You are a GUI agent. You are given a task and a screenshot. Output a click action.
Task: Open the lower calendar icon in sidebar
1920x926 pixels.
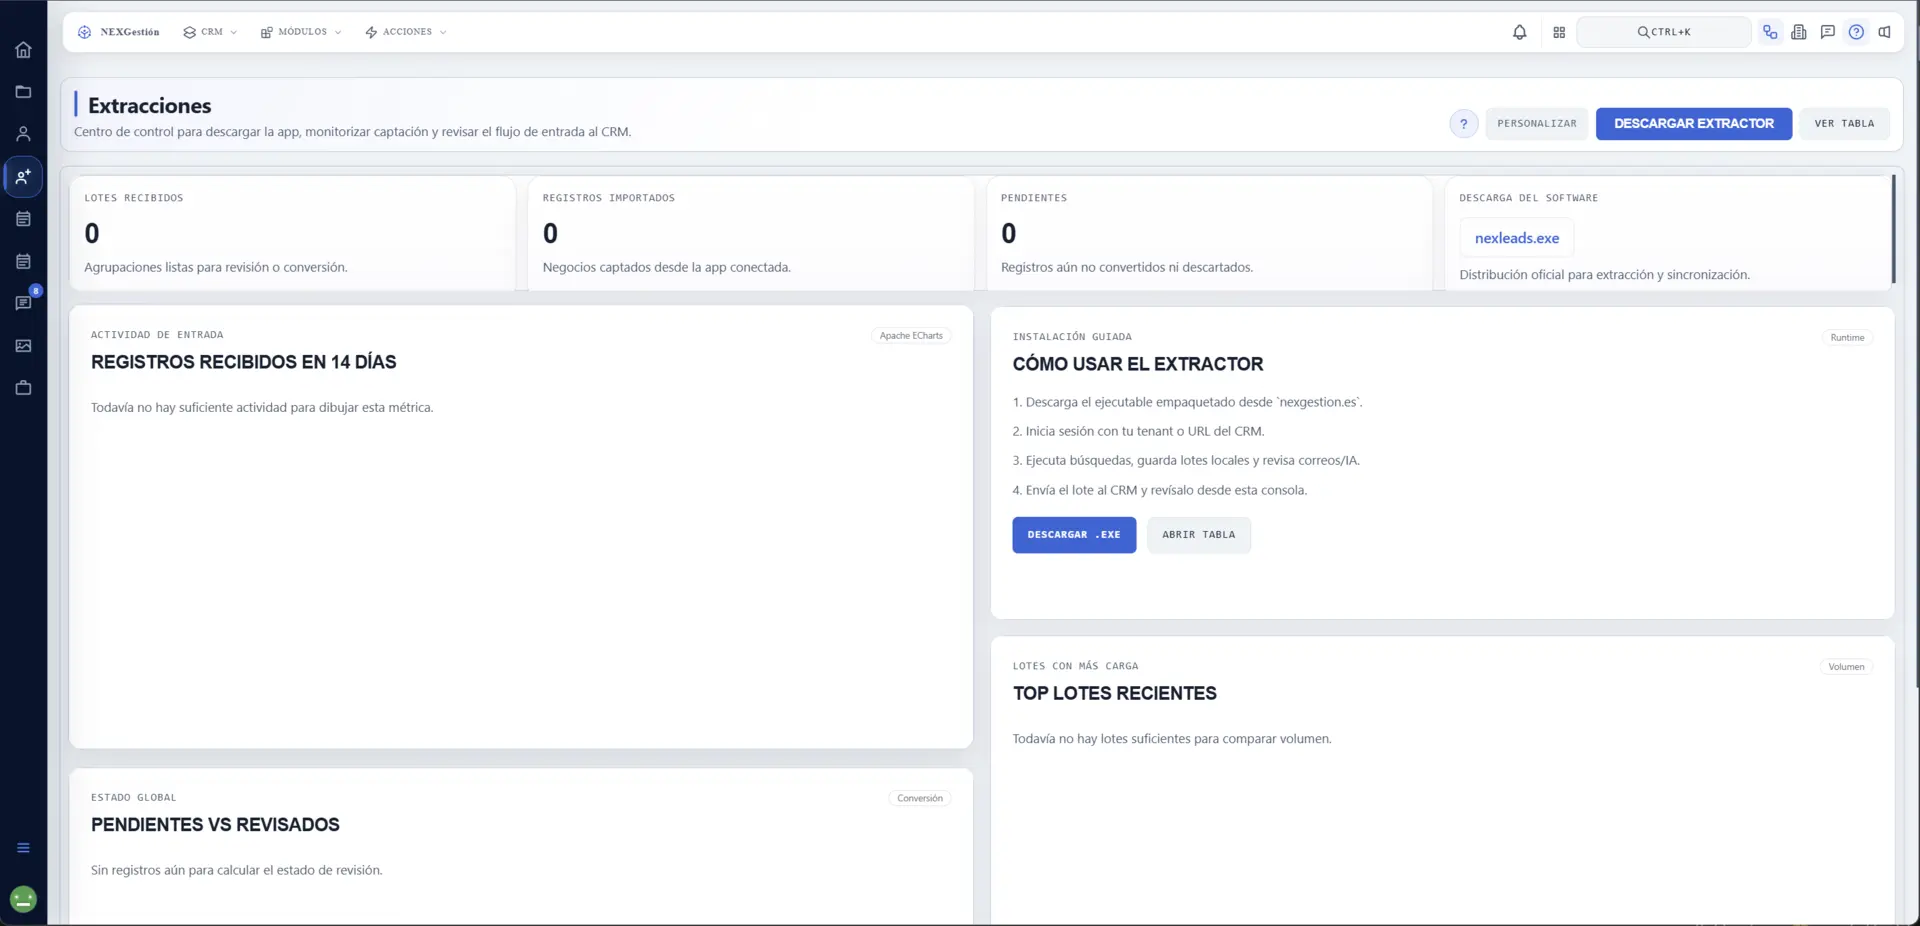coord(23,261)
